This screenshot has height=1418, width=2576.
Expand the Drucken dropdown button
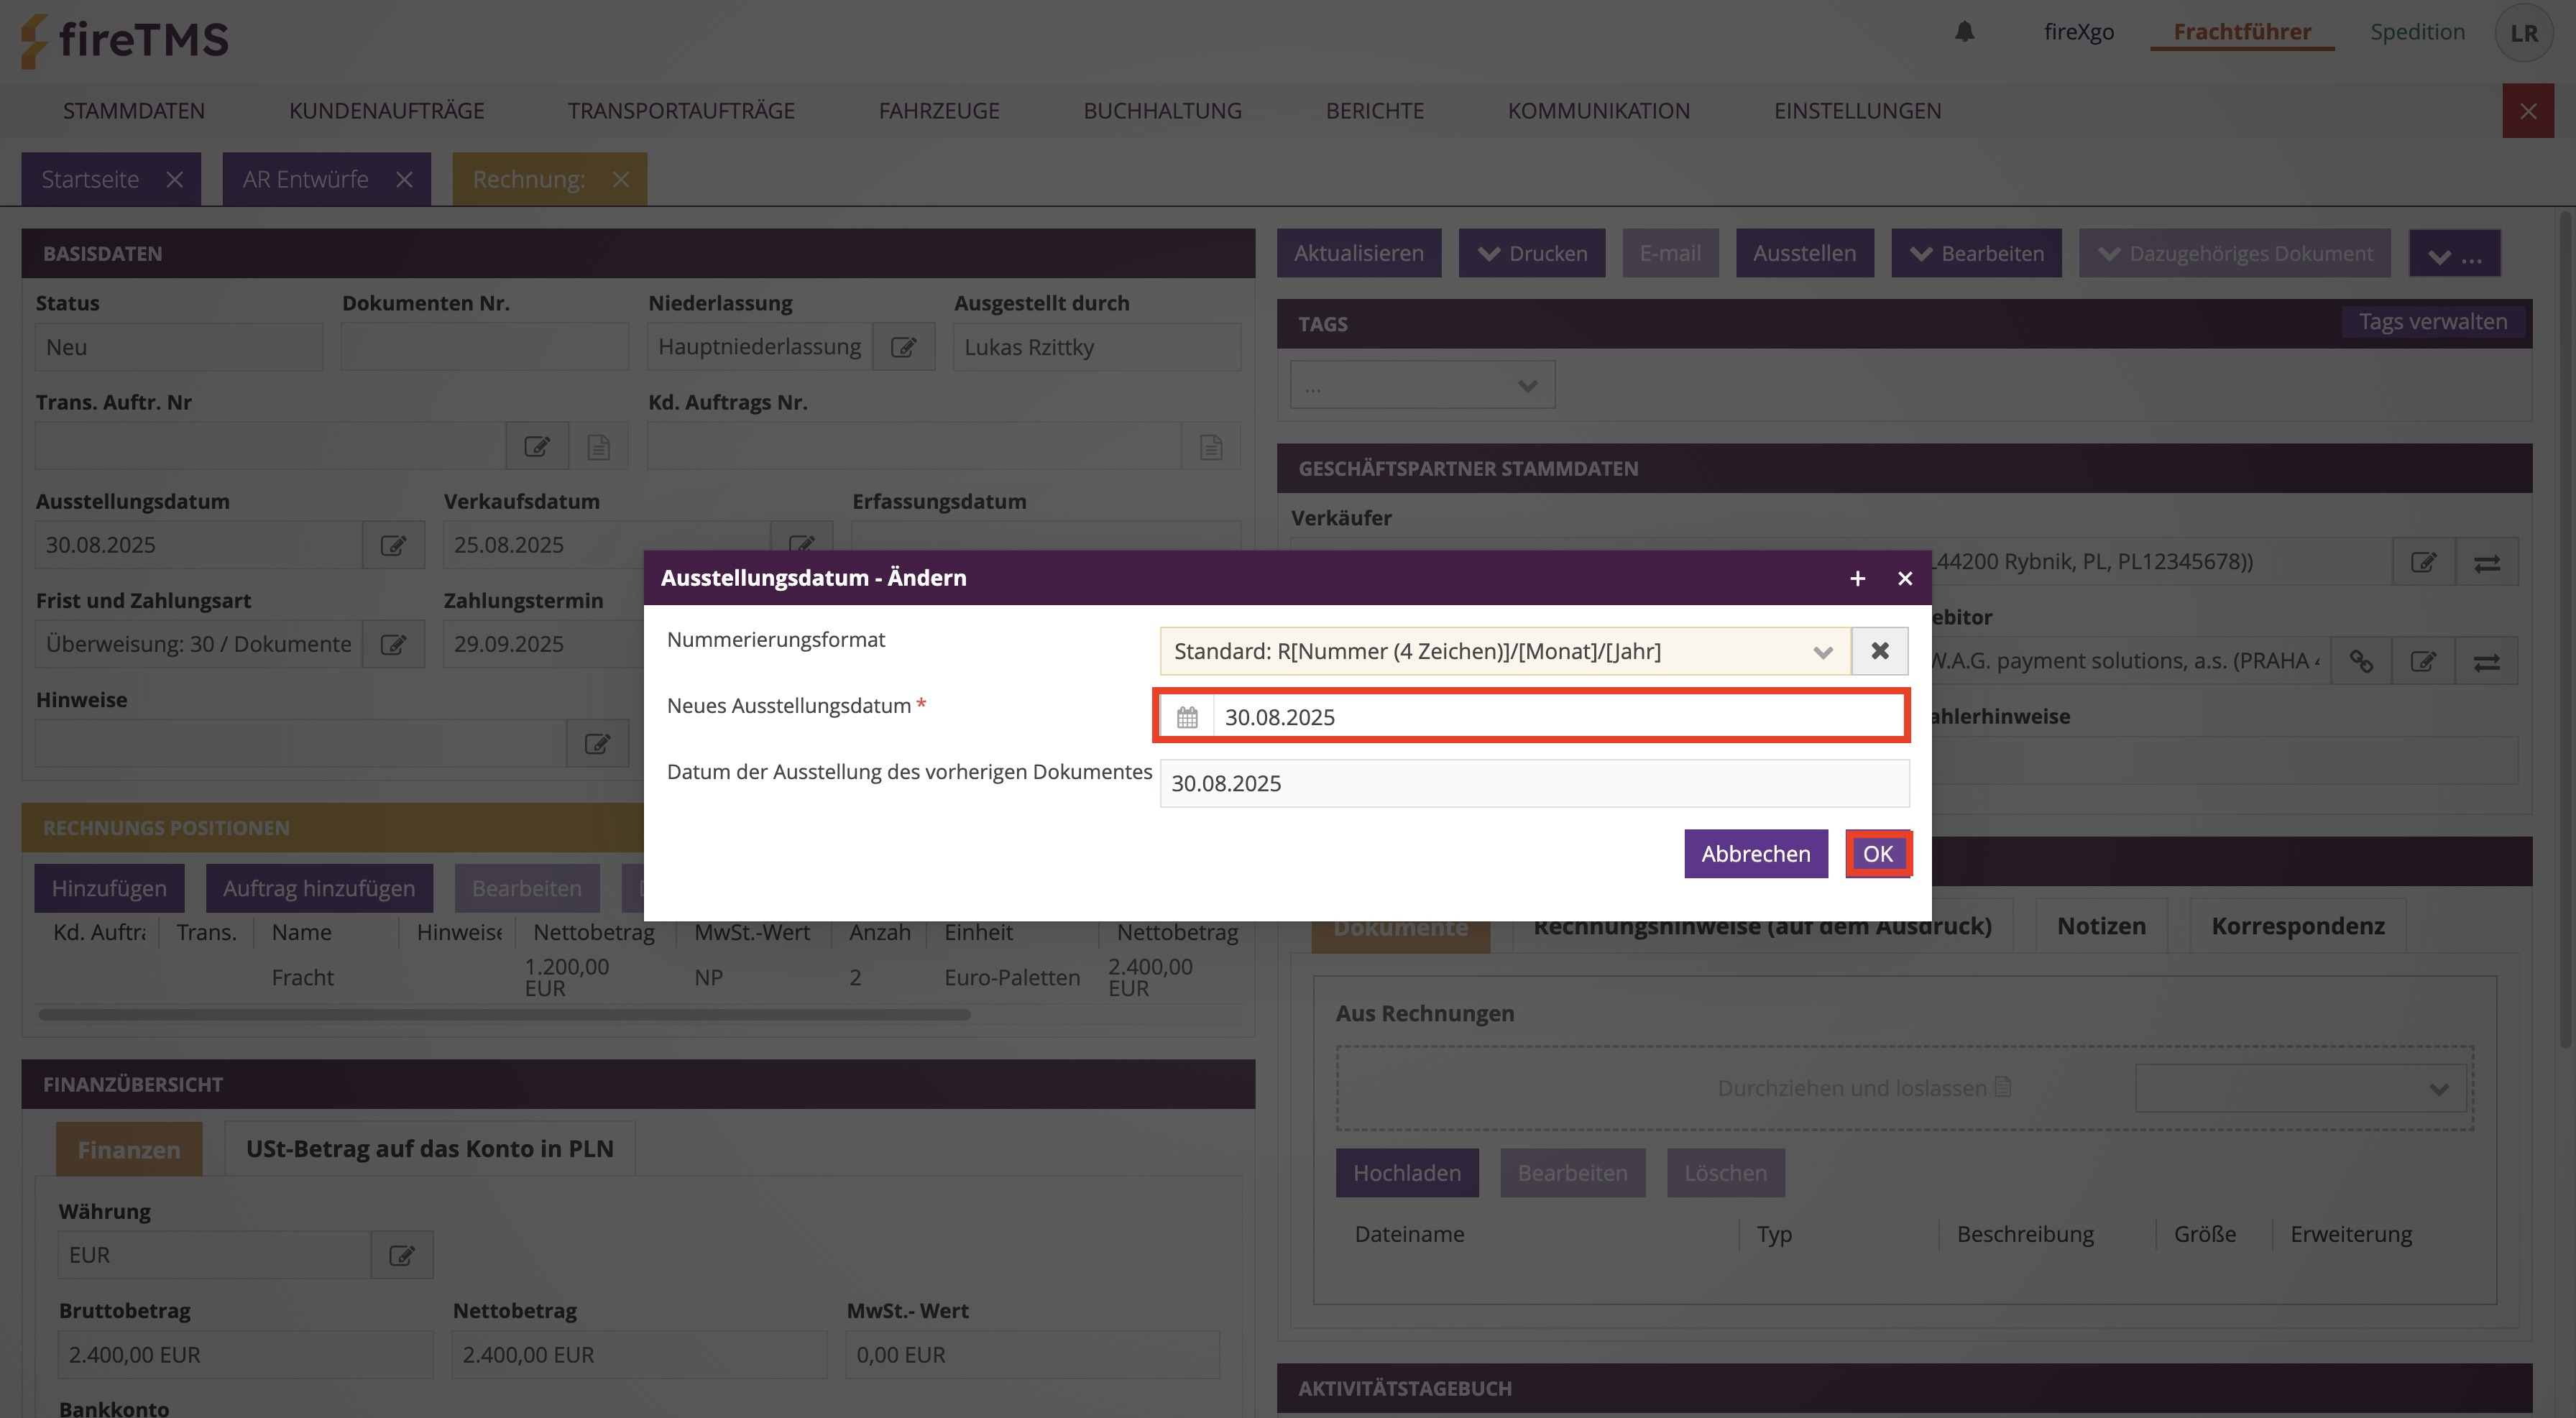1531,254
